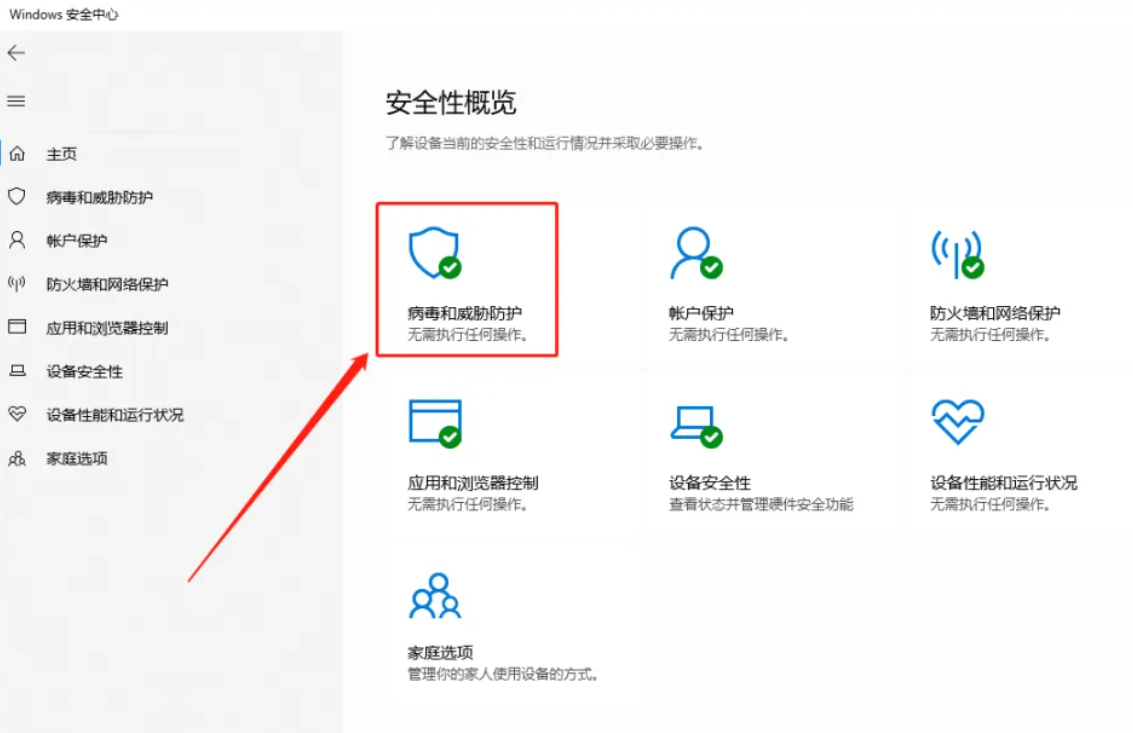
Task: Click the family icon in sidebar
Action: [17, 458]
